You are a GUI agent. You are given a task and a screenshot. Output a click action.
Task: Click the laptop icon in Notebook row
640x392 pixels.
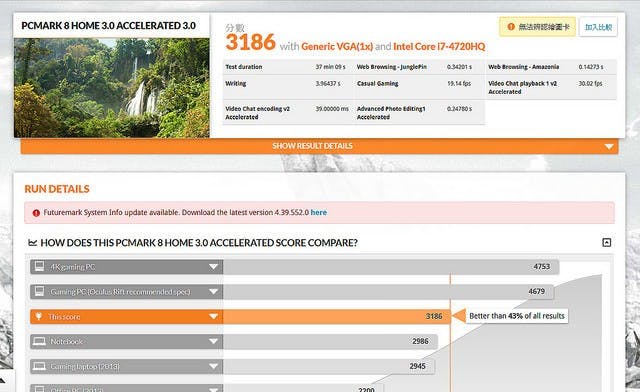pyautogui.click(x=39, y=341)
